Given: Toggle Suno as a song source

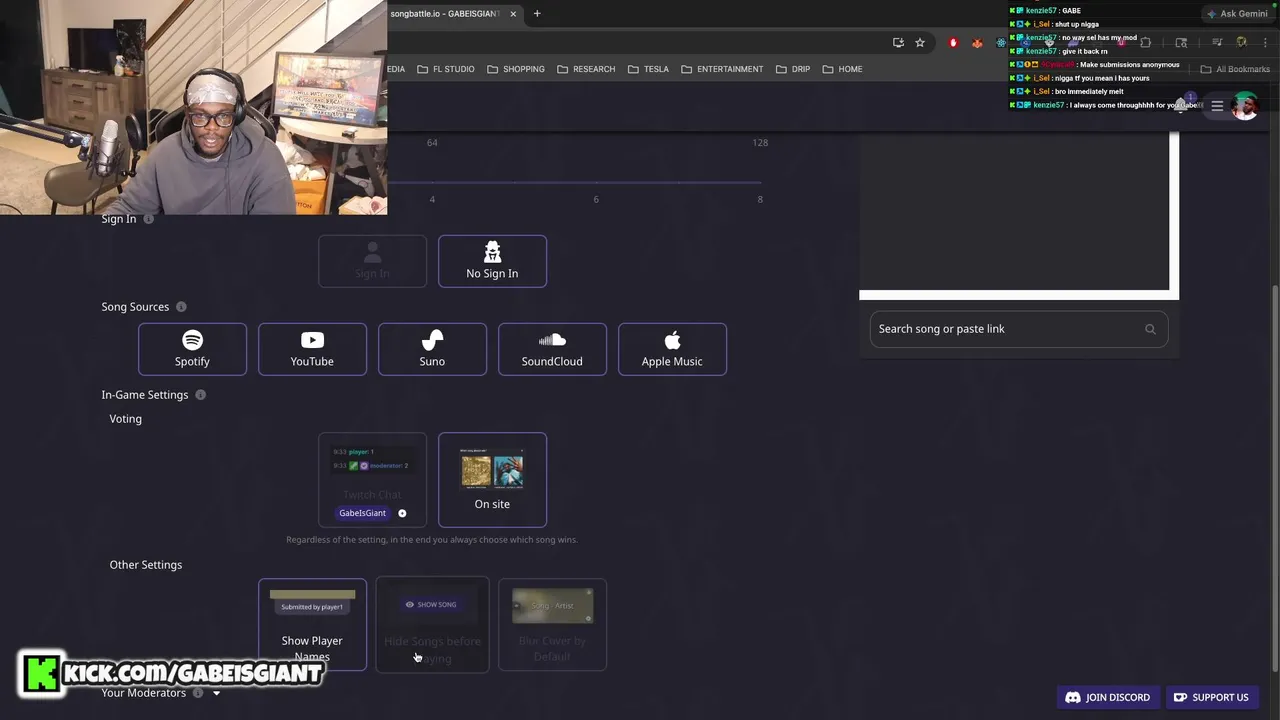Looking at the screenshot, I should (x=432, y=349).
